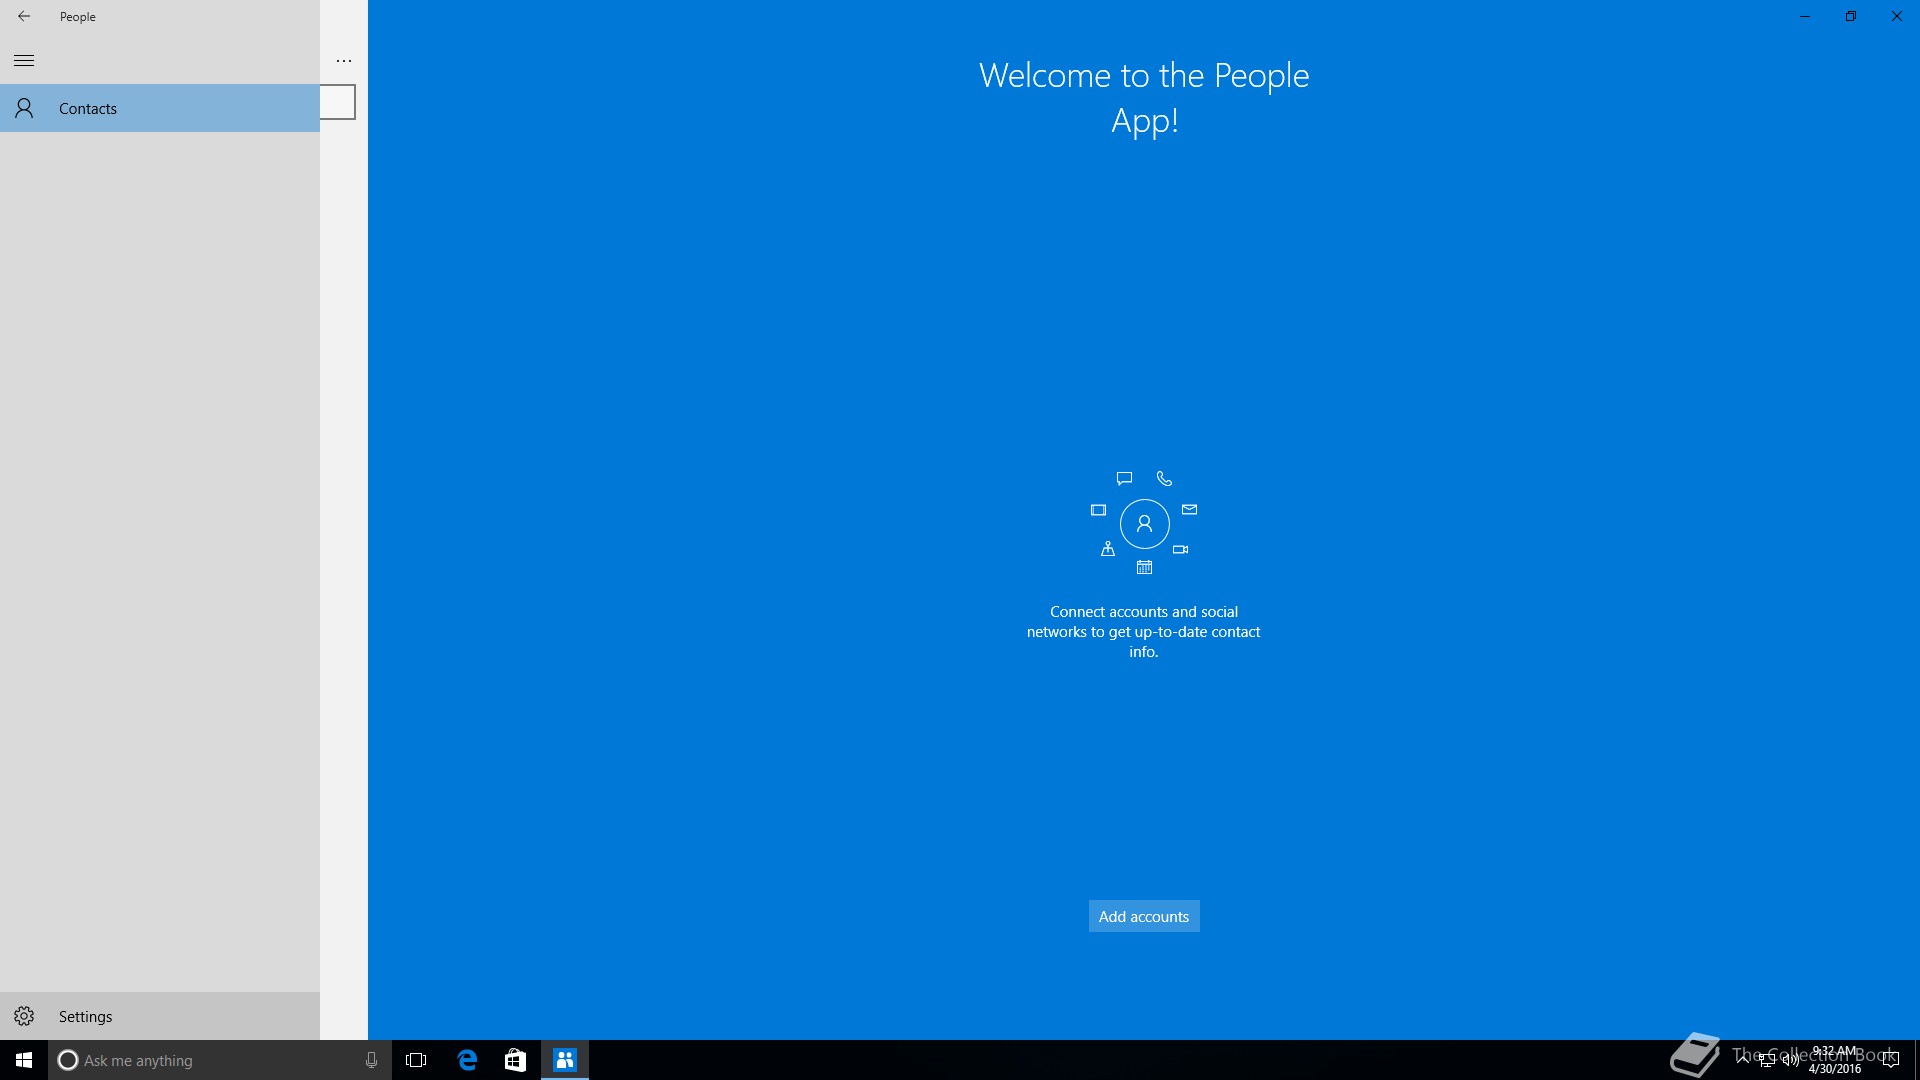Click the taskbar clock showing 4/30/2016
Viewport: 1920px width, 1080px height.
1834,1060
